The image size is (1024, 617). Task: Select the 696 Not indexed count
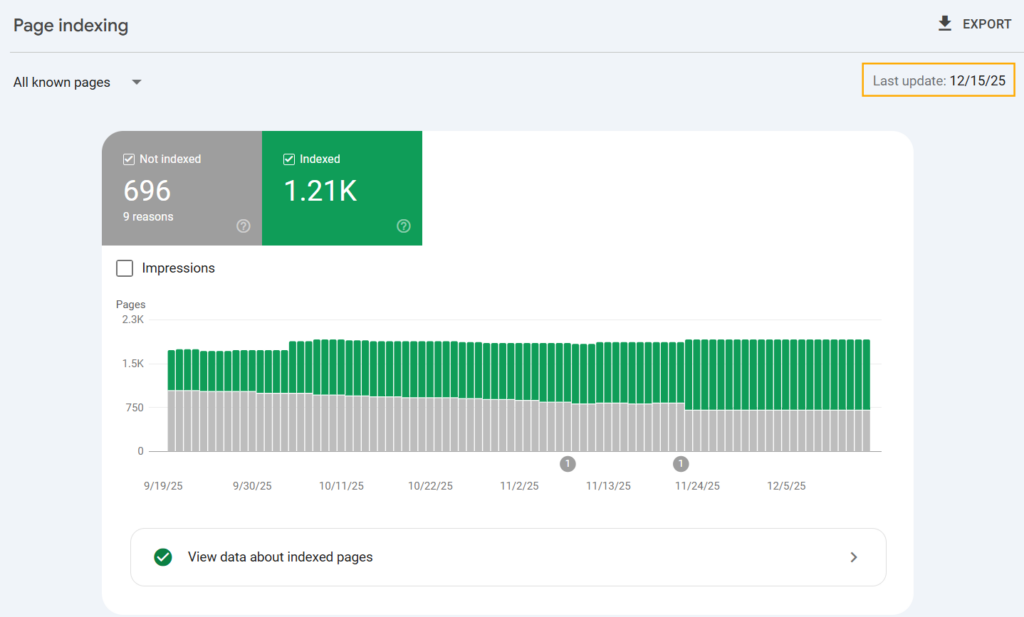[147, 191]
